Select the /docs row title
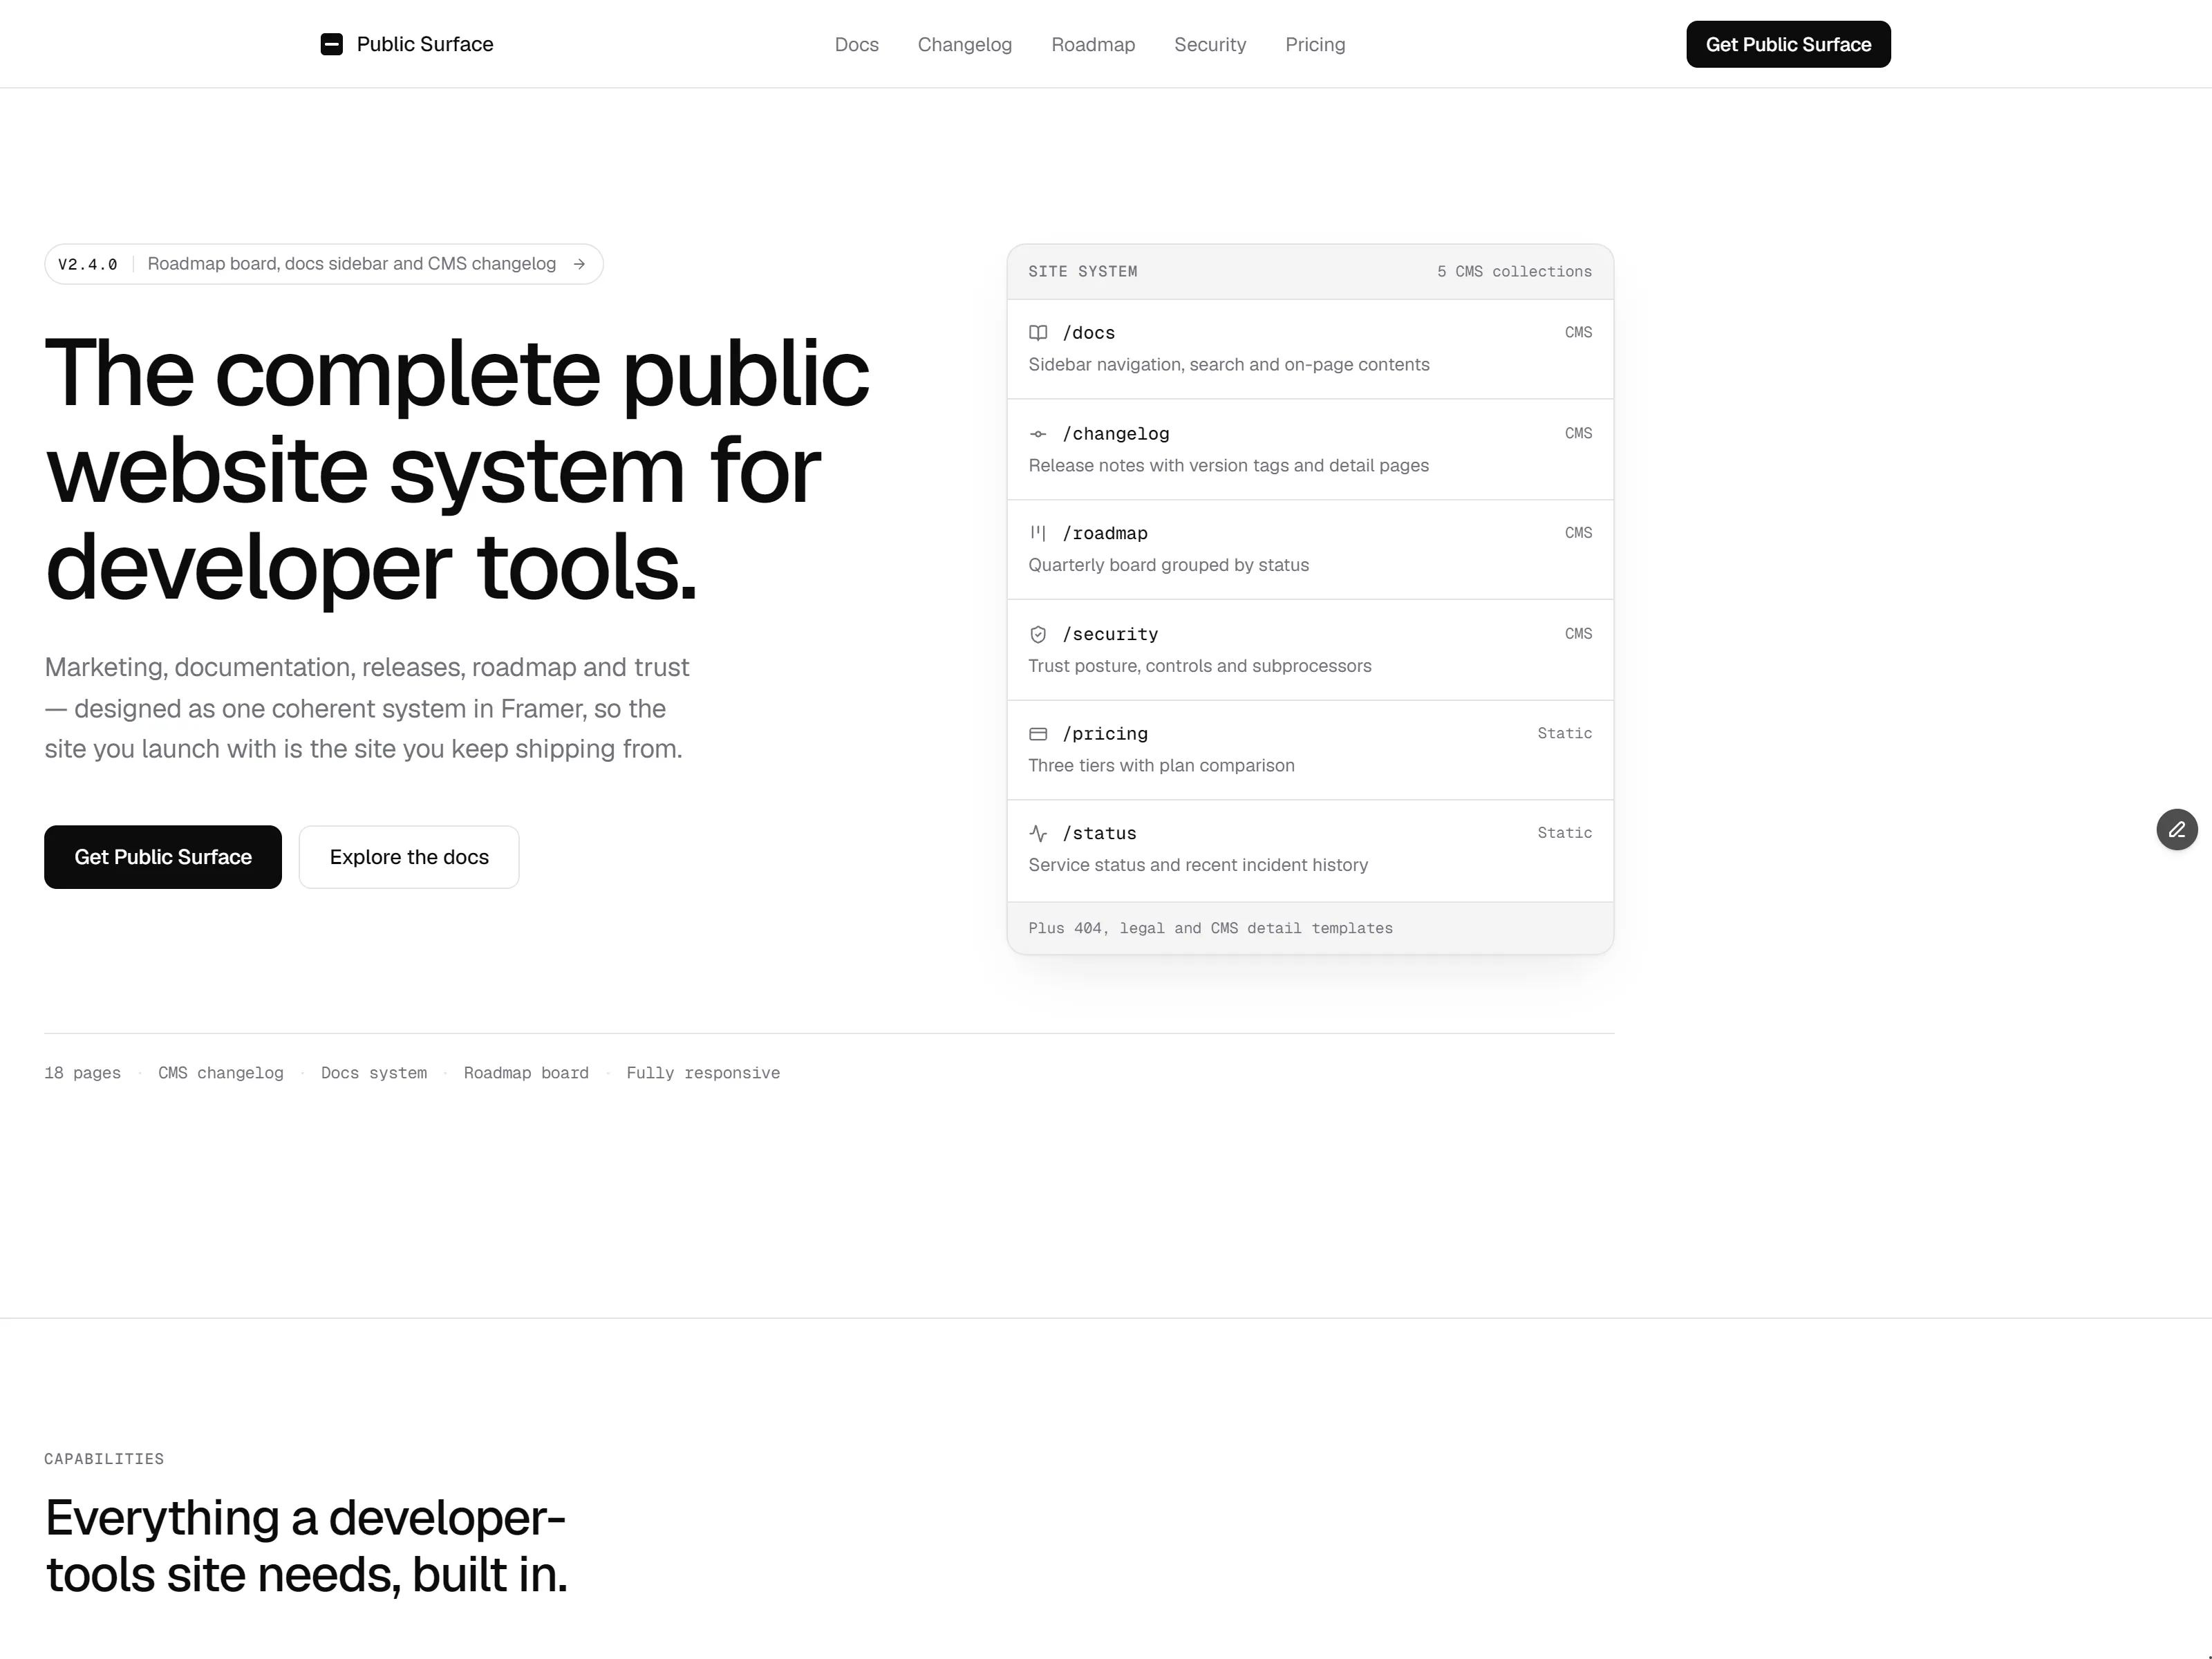Viewport: 2212px width, 1659px height. pyautogui.click(x=1089, y=333)
